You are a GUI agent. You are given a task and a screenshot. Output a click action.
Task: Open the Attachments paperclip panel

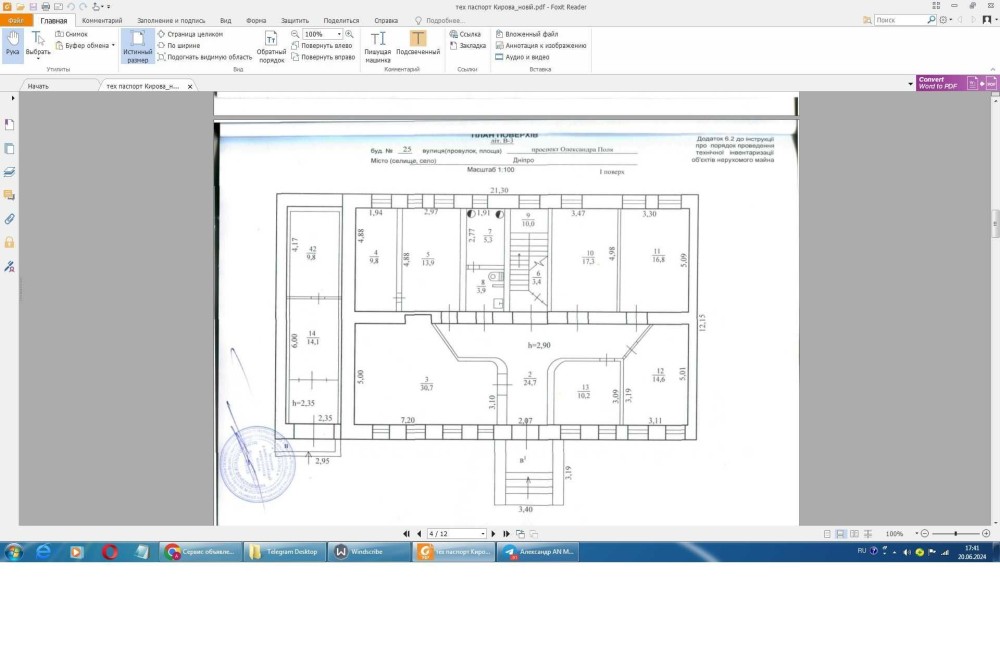coord(10,219)
